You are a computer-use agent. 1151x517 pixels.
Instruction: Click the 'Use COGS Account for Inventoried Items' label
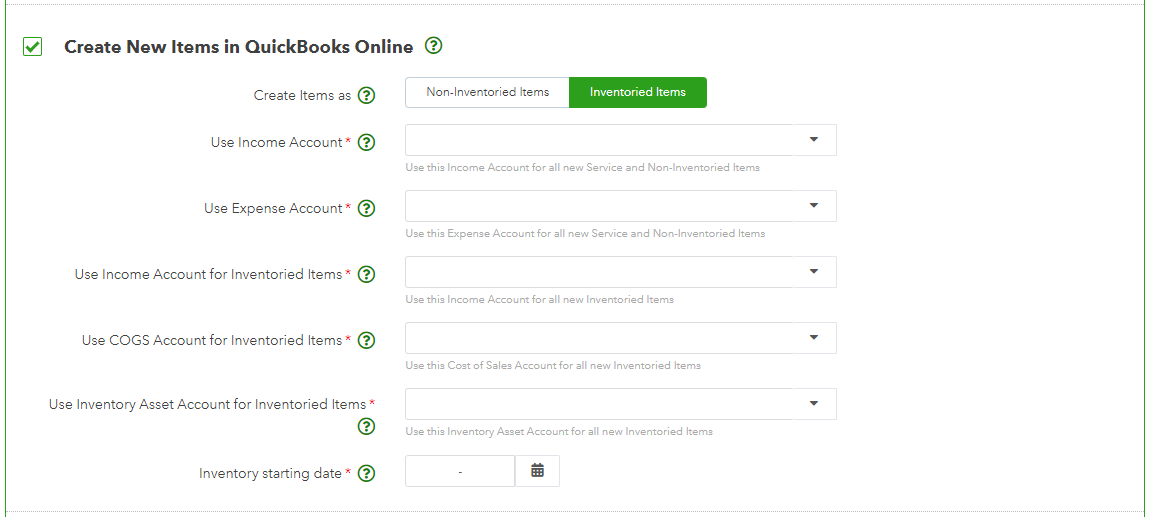212,341
